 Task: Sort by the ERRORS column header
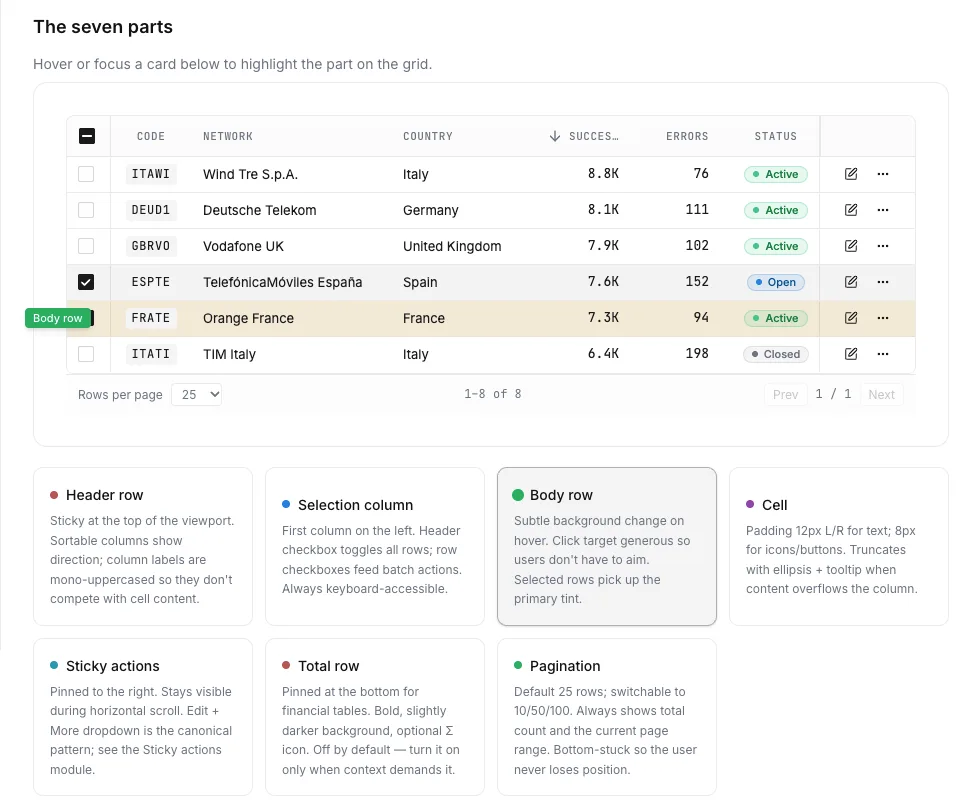pyautogui.click(x=687, y=136)
